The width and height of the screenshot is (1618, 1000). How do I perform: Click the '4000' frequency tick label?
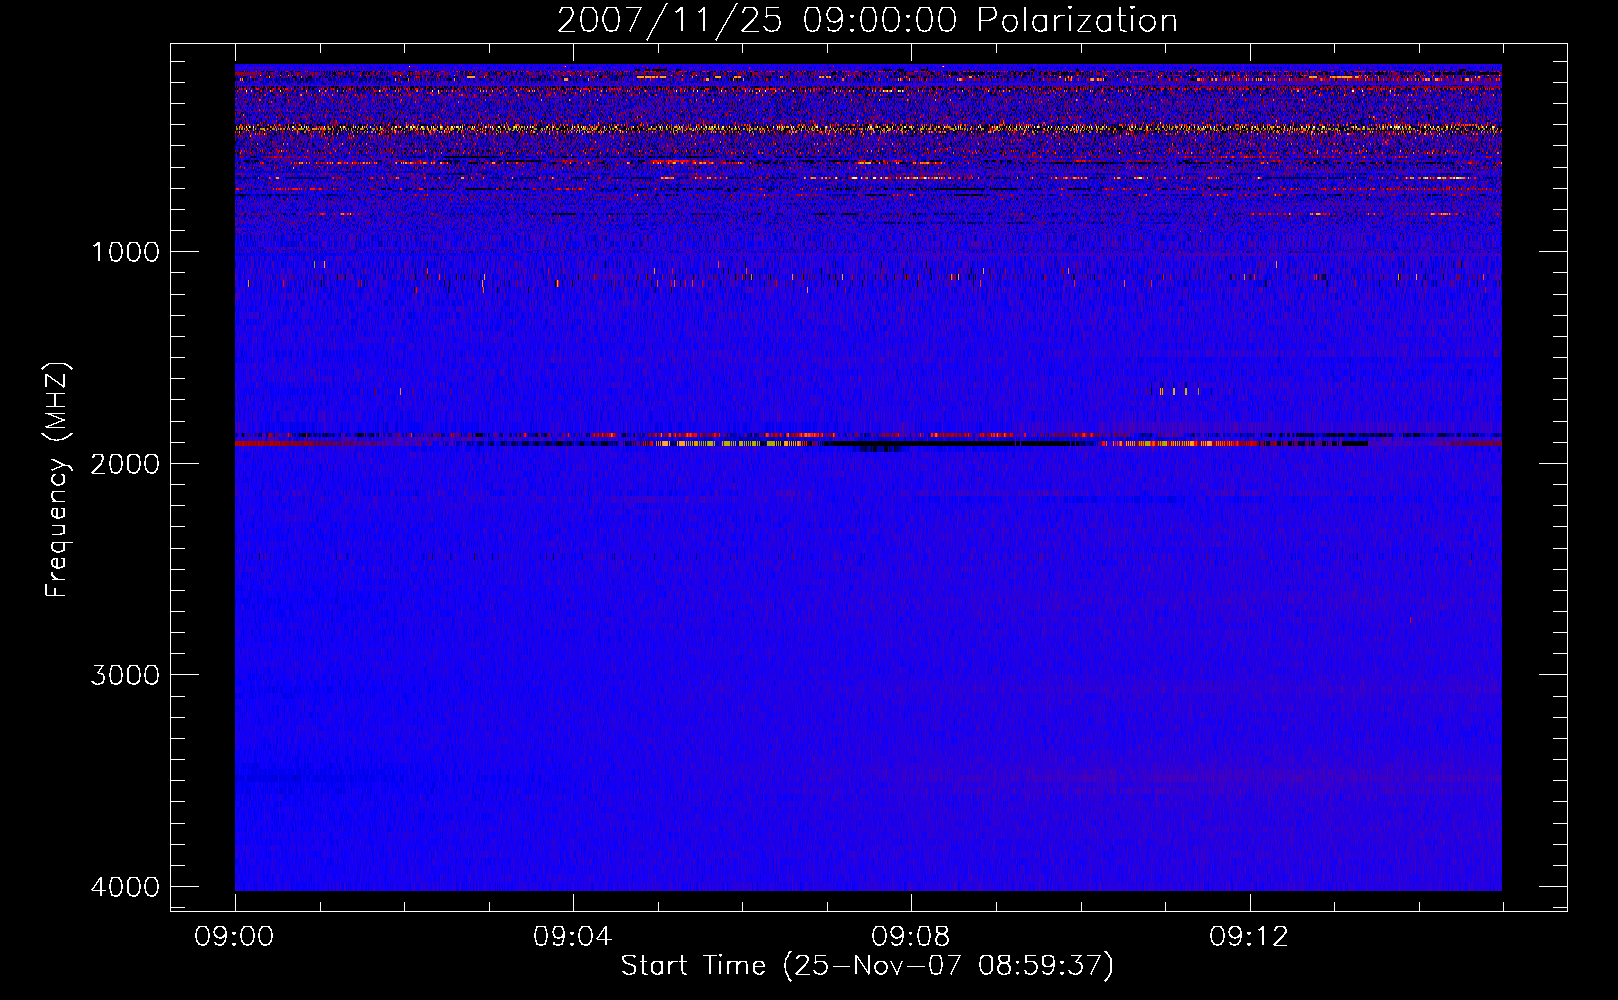coord(125,887)
